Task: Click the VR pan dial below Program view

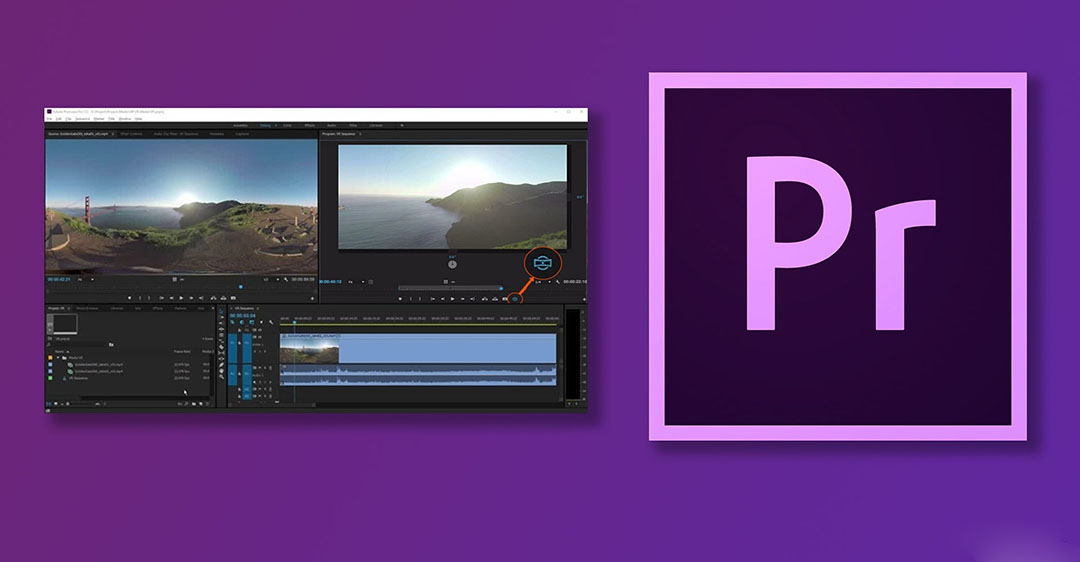Action: [x=452, y=264]
